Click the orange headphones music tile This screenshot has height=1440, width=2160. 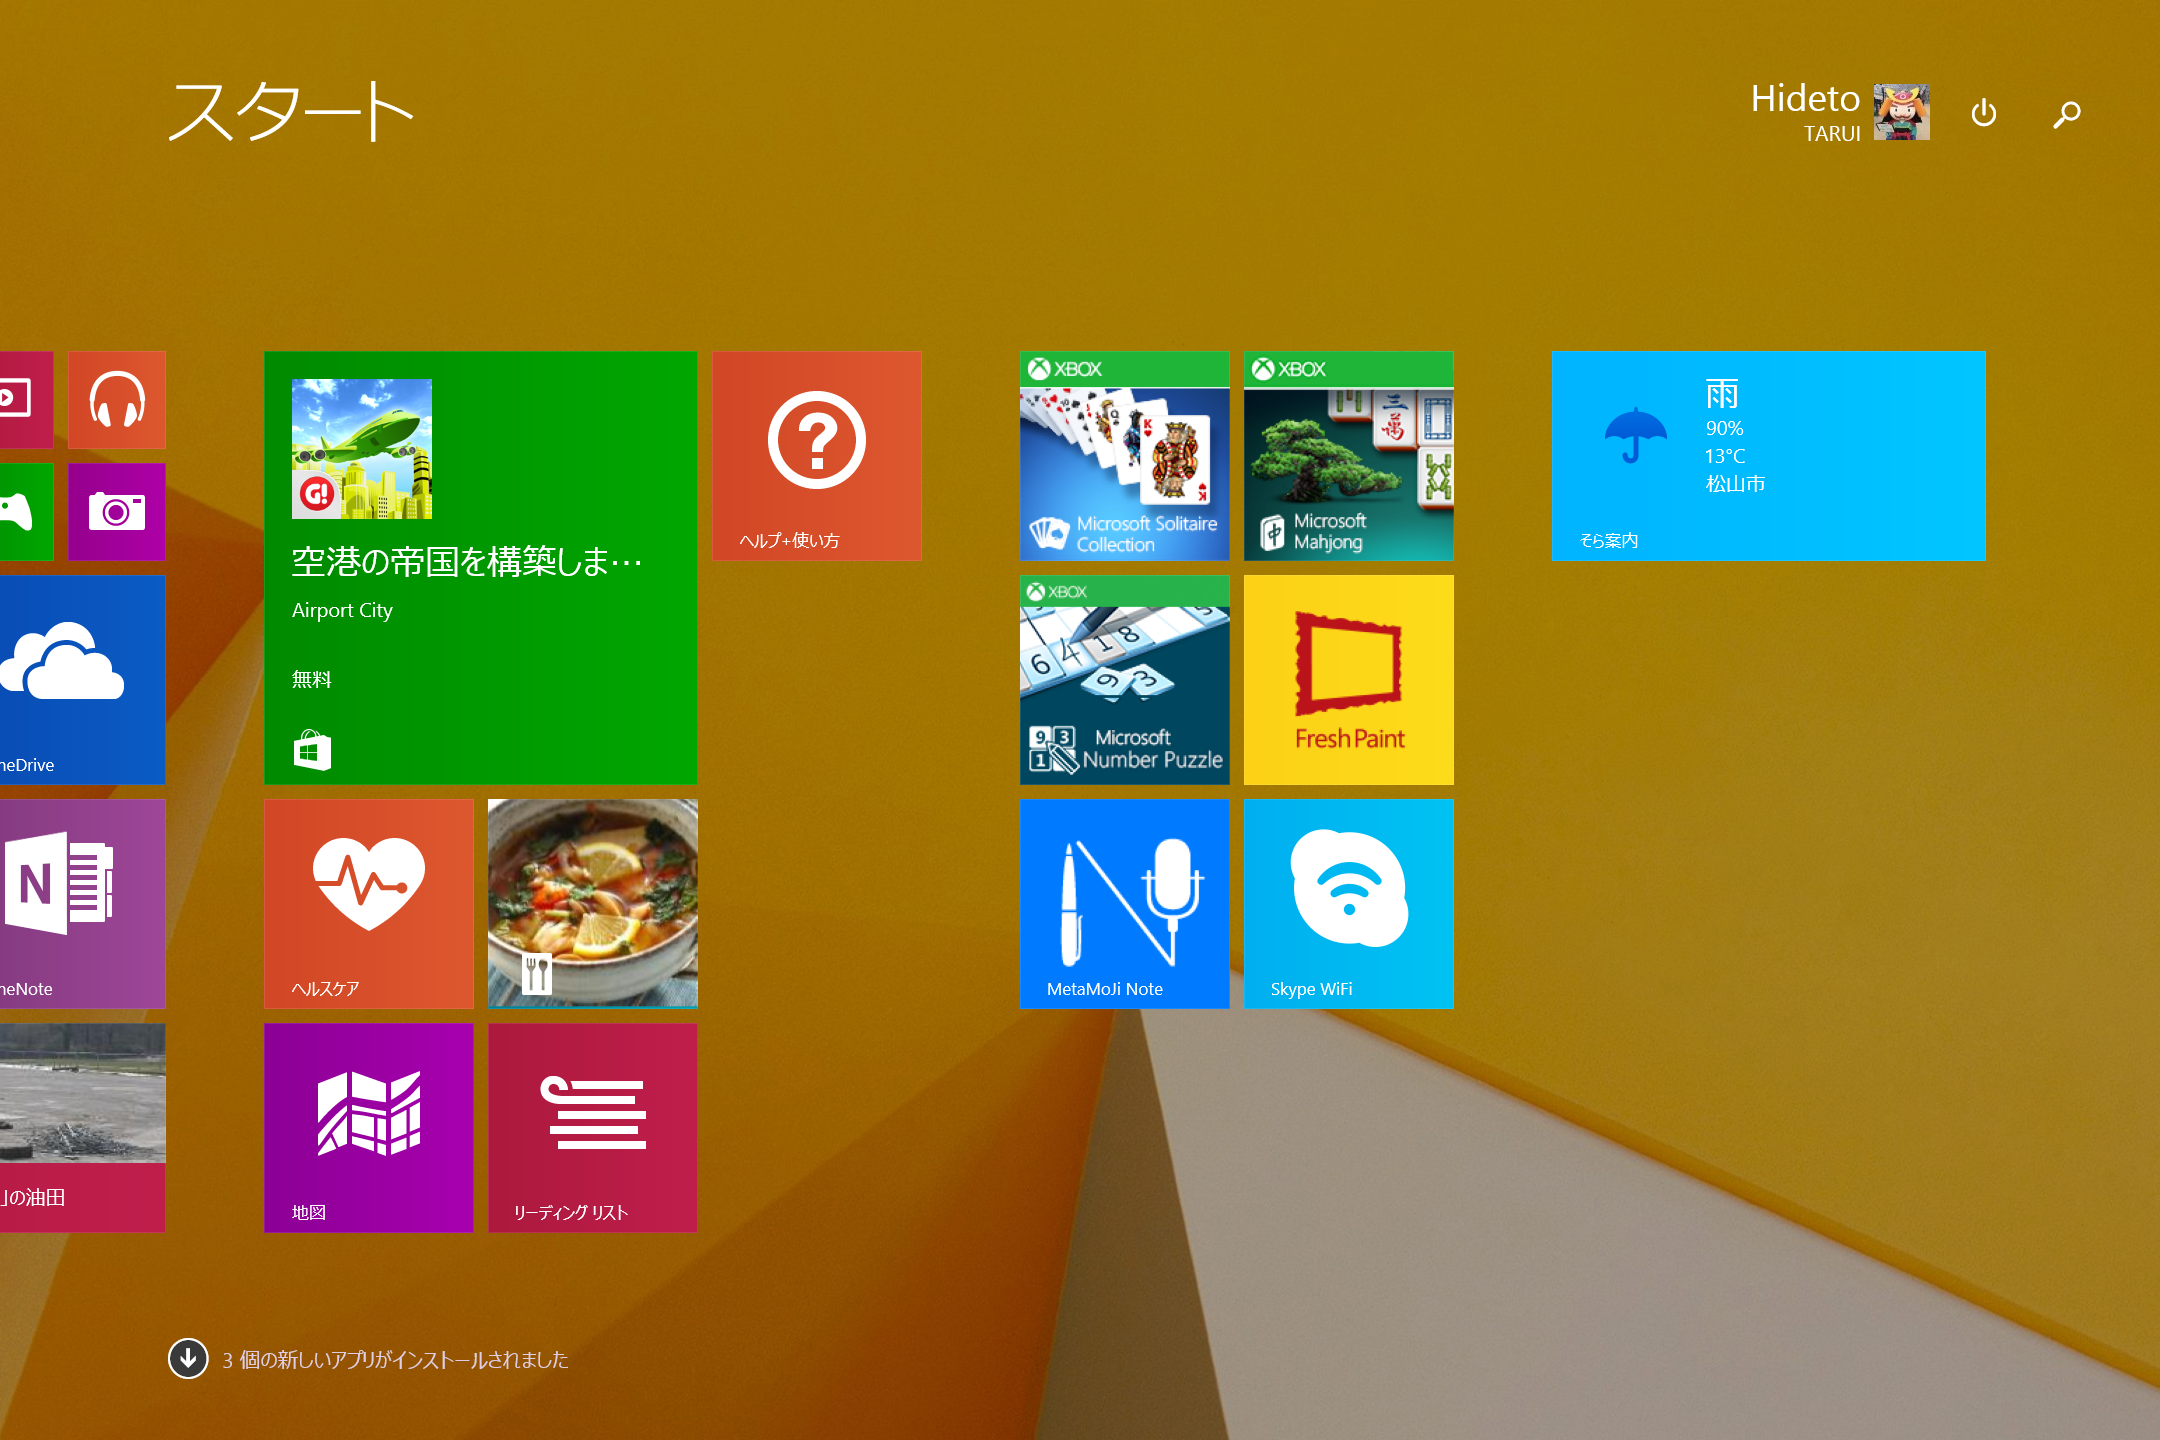click(x=117, y=400)
